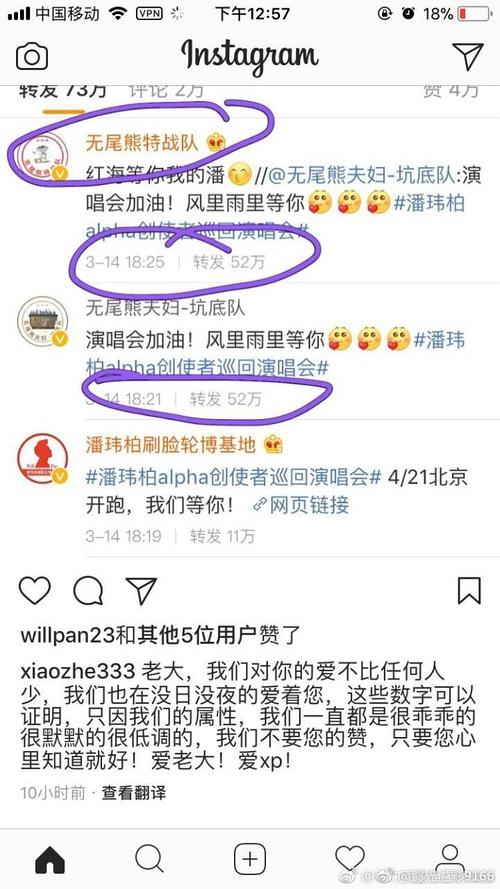Go to Home tab in bottom bar
The image size is (500, 889).
[50, 860]
